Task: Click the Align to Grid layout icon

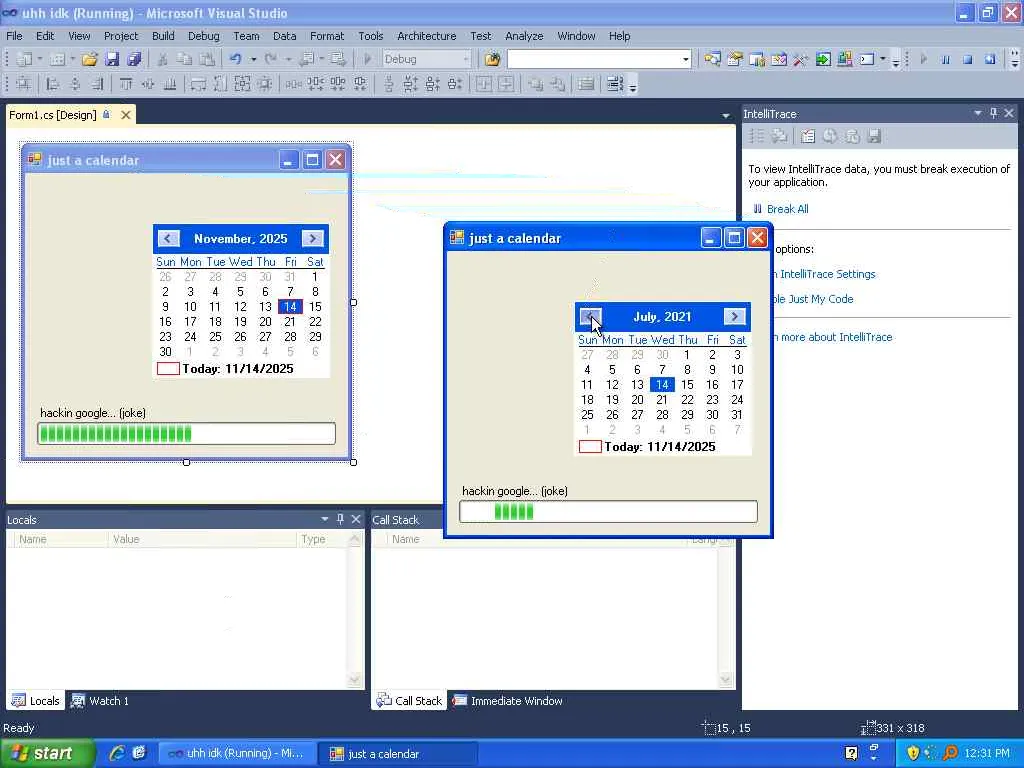Action: (x=23, y=84)
